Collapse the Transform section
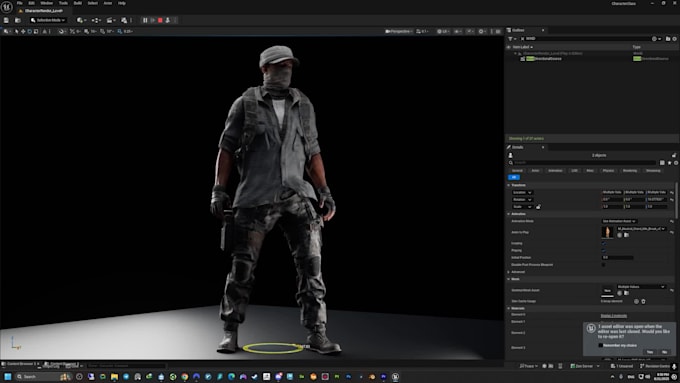 coord(509,185)
